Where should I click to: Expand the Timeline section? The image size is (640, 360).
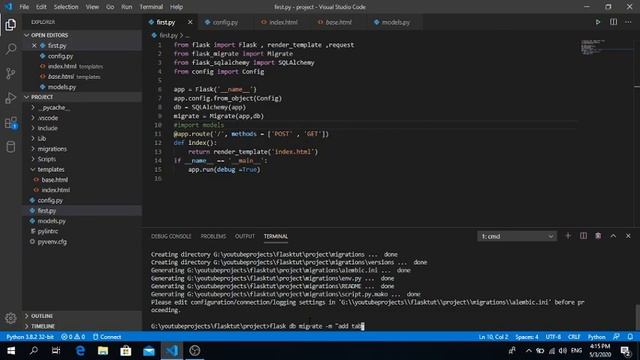tap(82, 326)
